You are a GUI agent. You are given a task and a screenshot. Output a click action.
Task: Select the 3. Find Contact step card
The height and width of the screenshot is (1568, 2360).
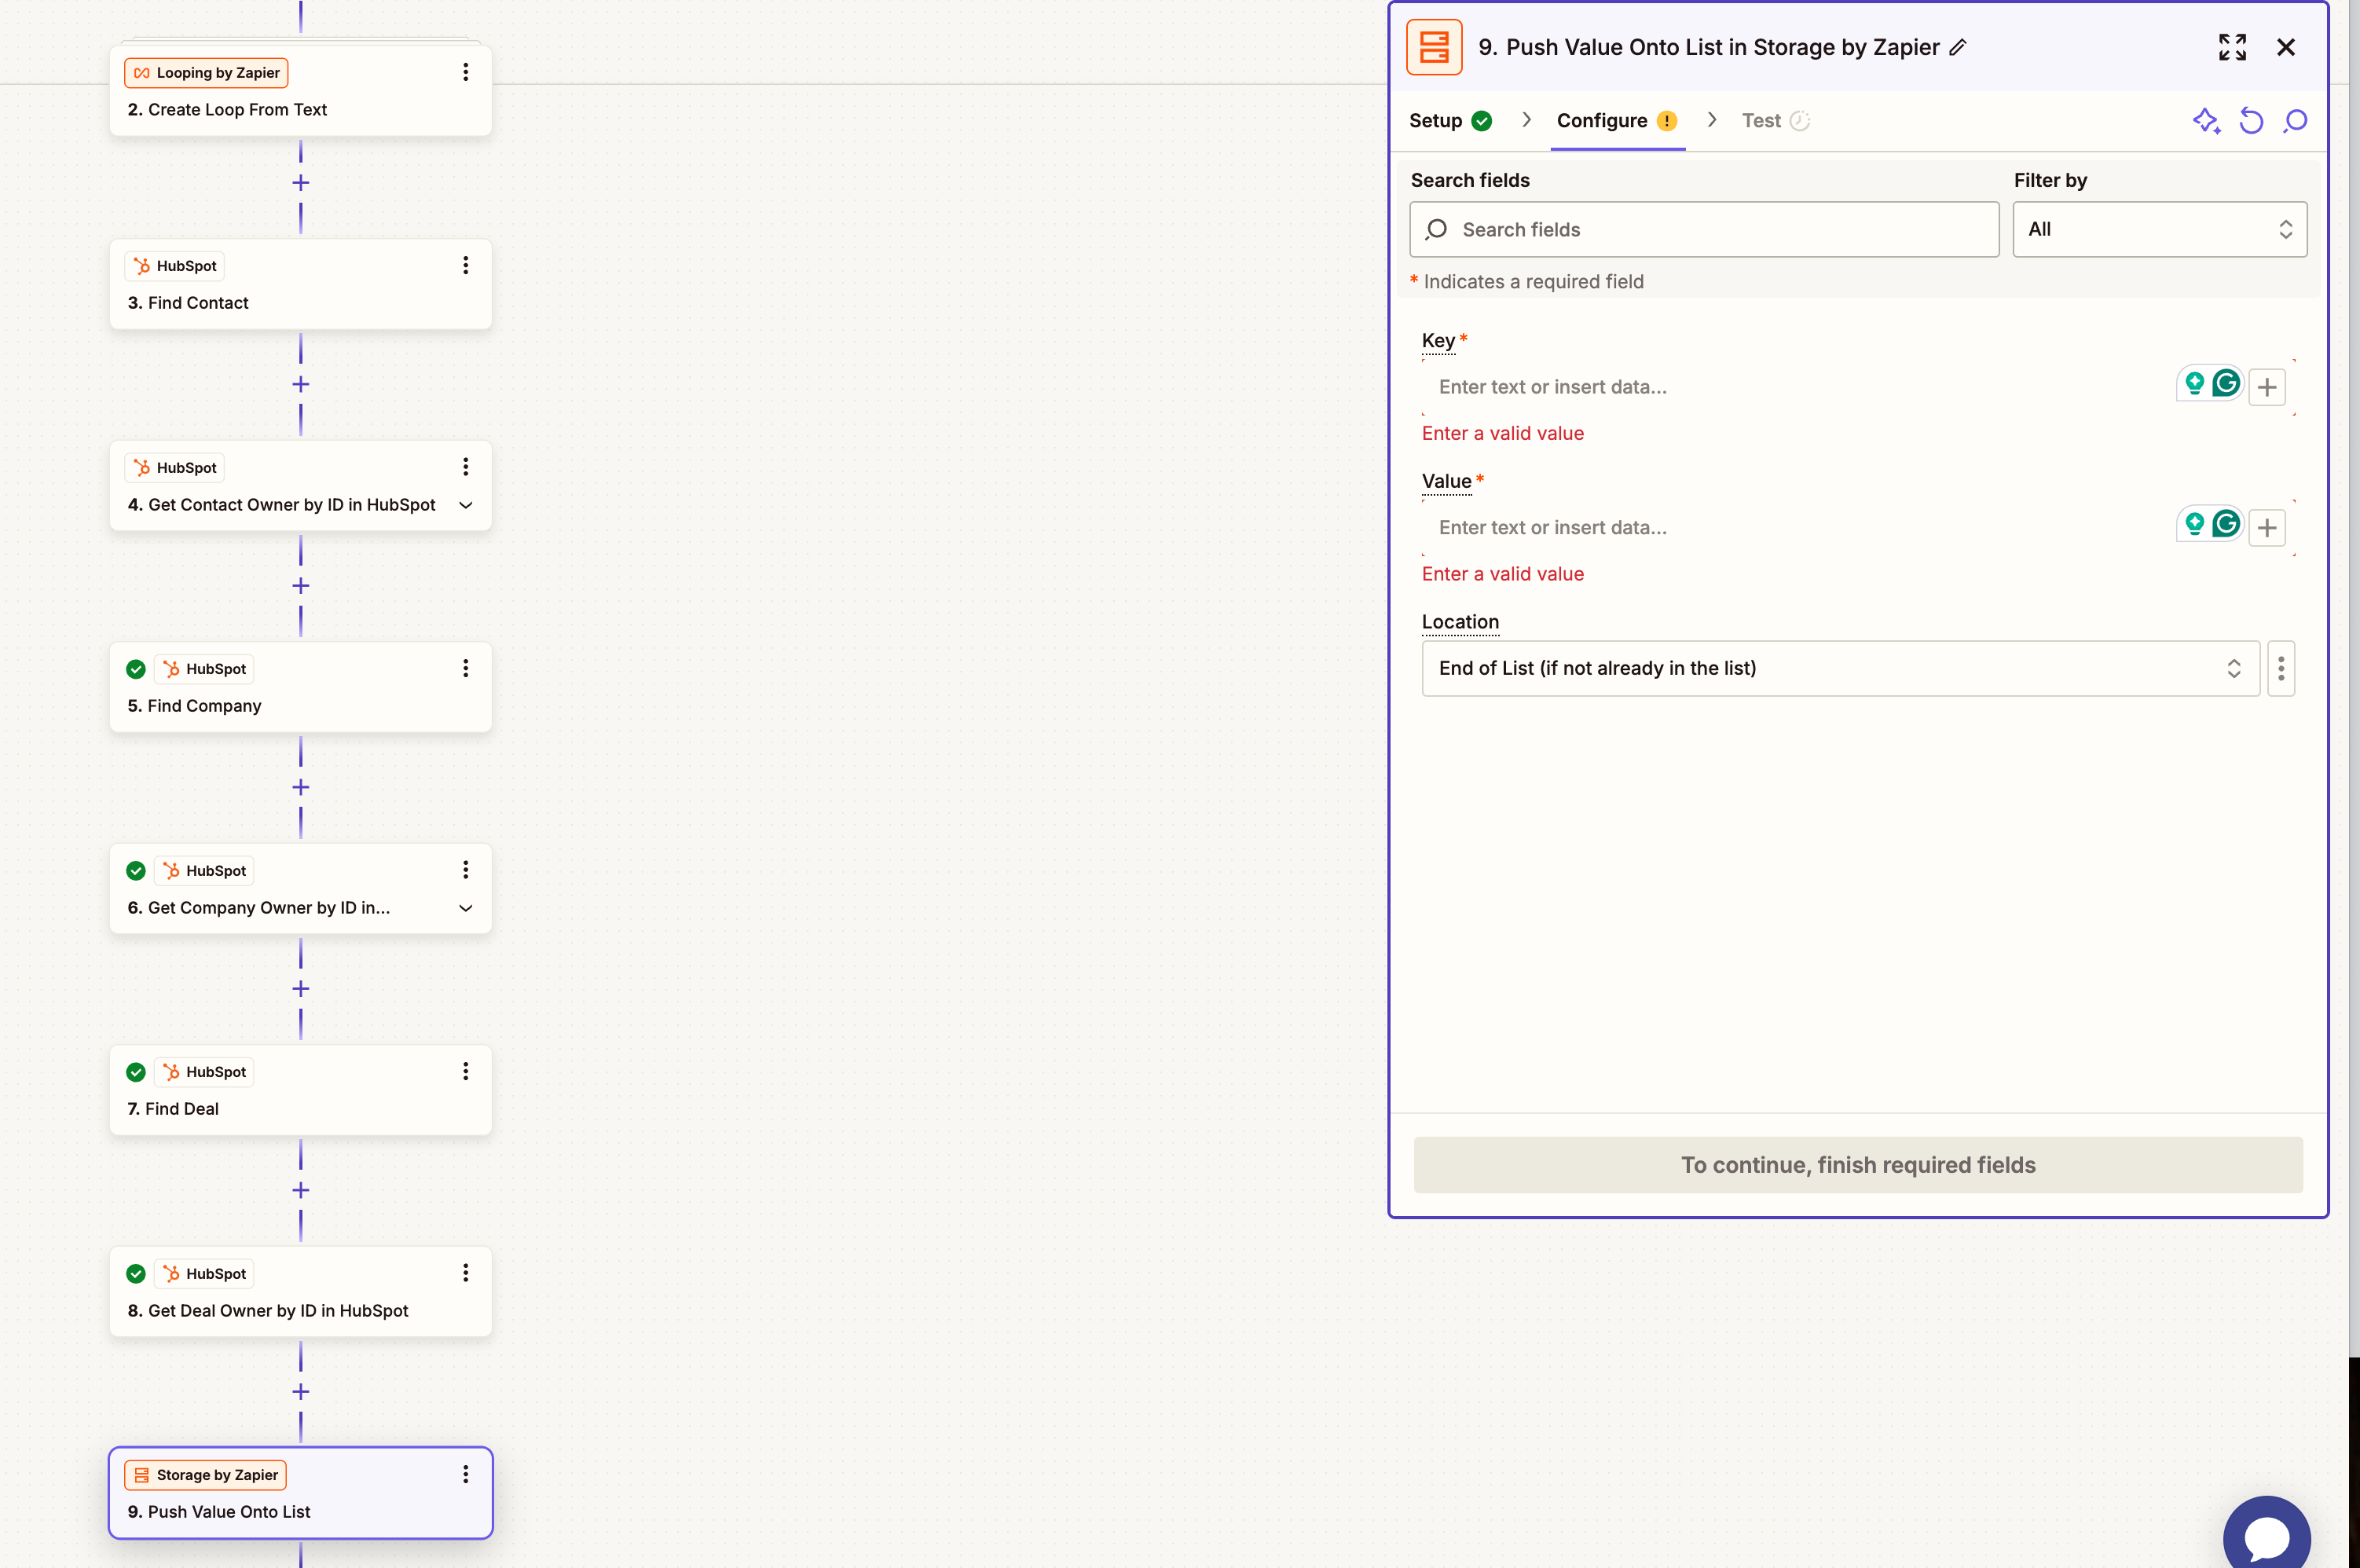click(300, 284)
